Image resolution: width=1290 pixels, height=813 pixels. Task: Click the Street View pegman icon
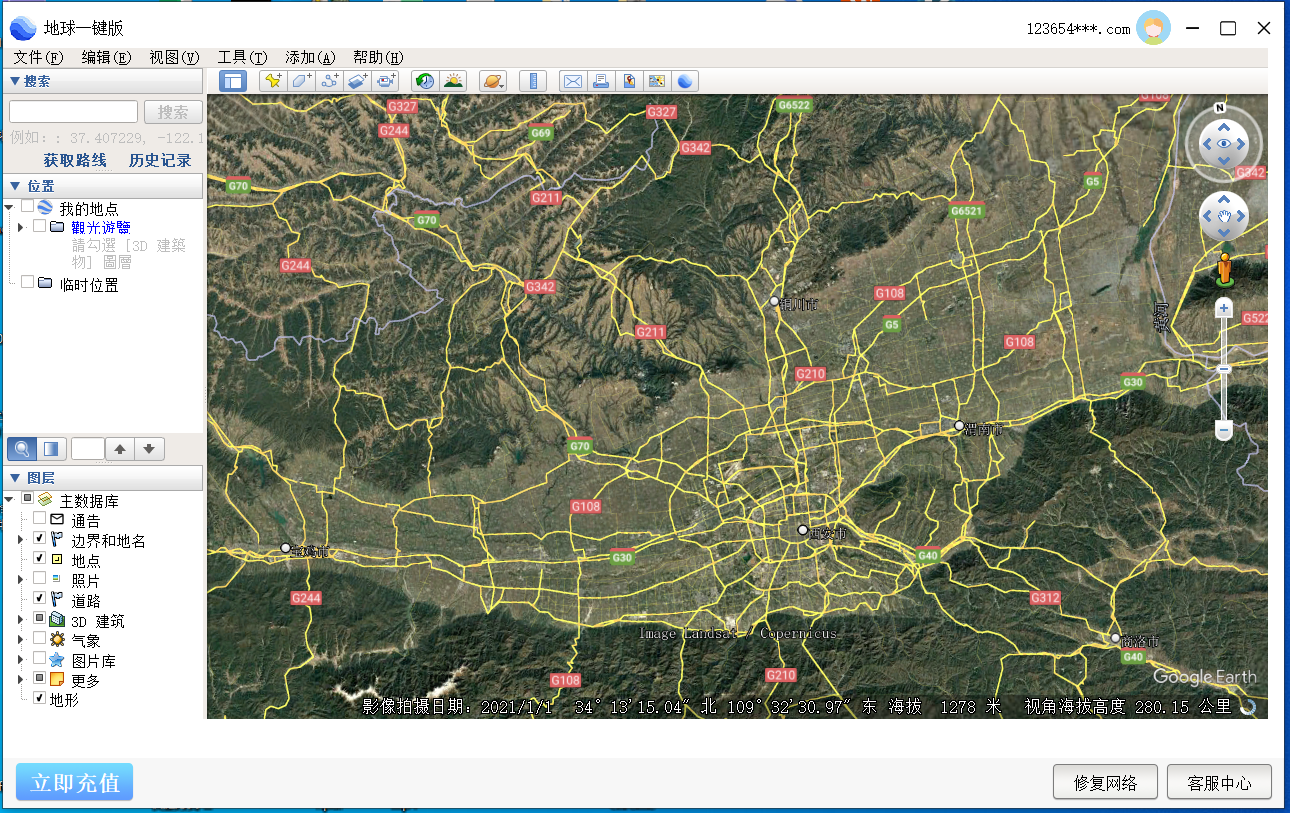coord(1224,269)
